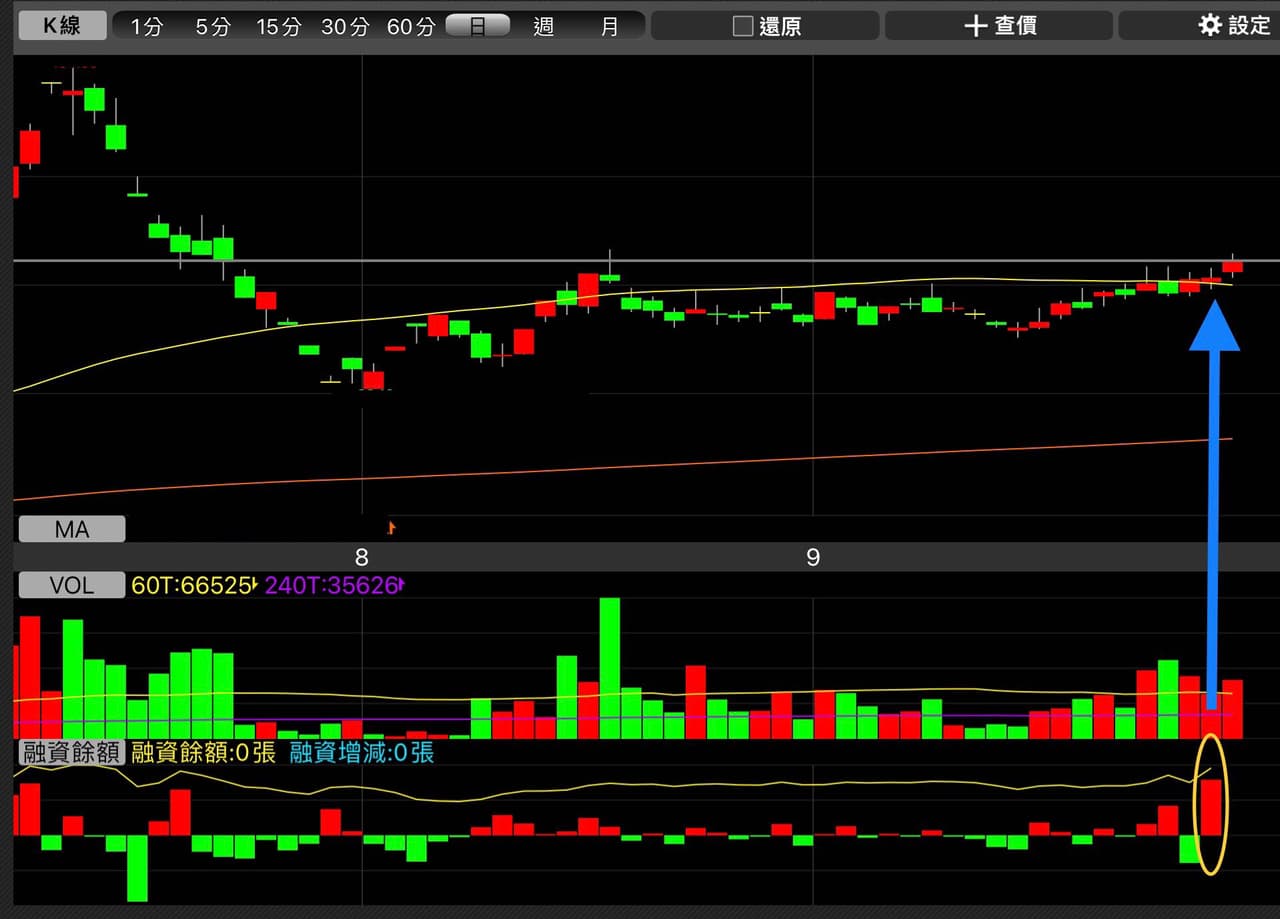Image resolution: width=1280 pixels, height=919 pixels.
Task: Select the 60分 interval
Action: coord(411,27)
